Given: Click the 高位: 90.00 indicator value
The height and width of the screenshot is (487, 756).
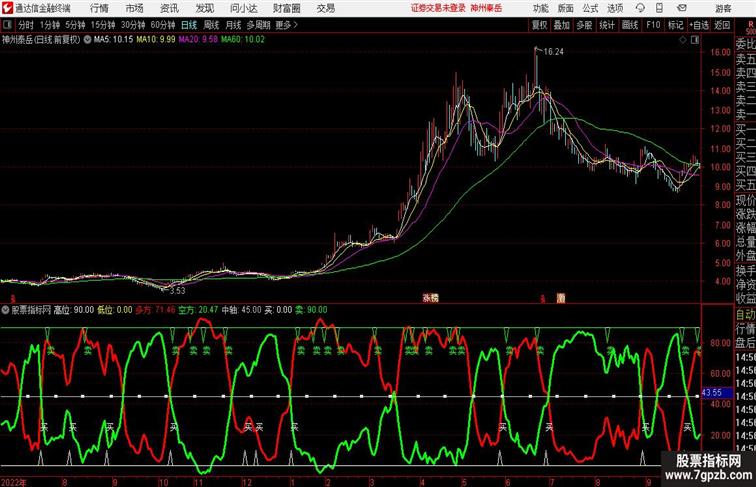Looking at the screenshot, I should 74,310.
